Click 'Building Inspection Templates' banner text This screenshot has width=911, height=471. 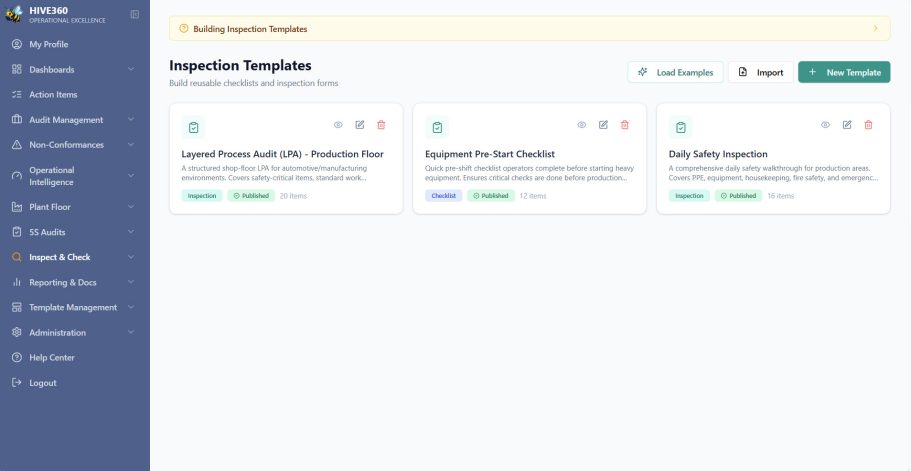point(250,28)
